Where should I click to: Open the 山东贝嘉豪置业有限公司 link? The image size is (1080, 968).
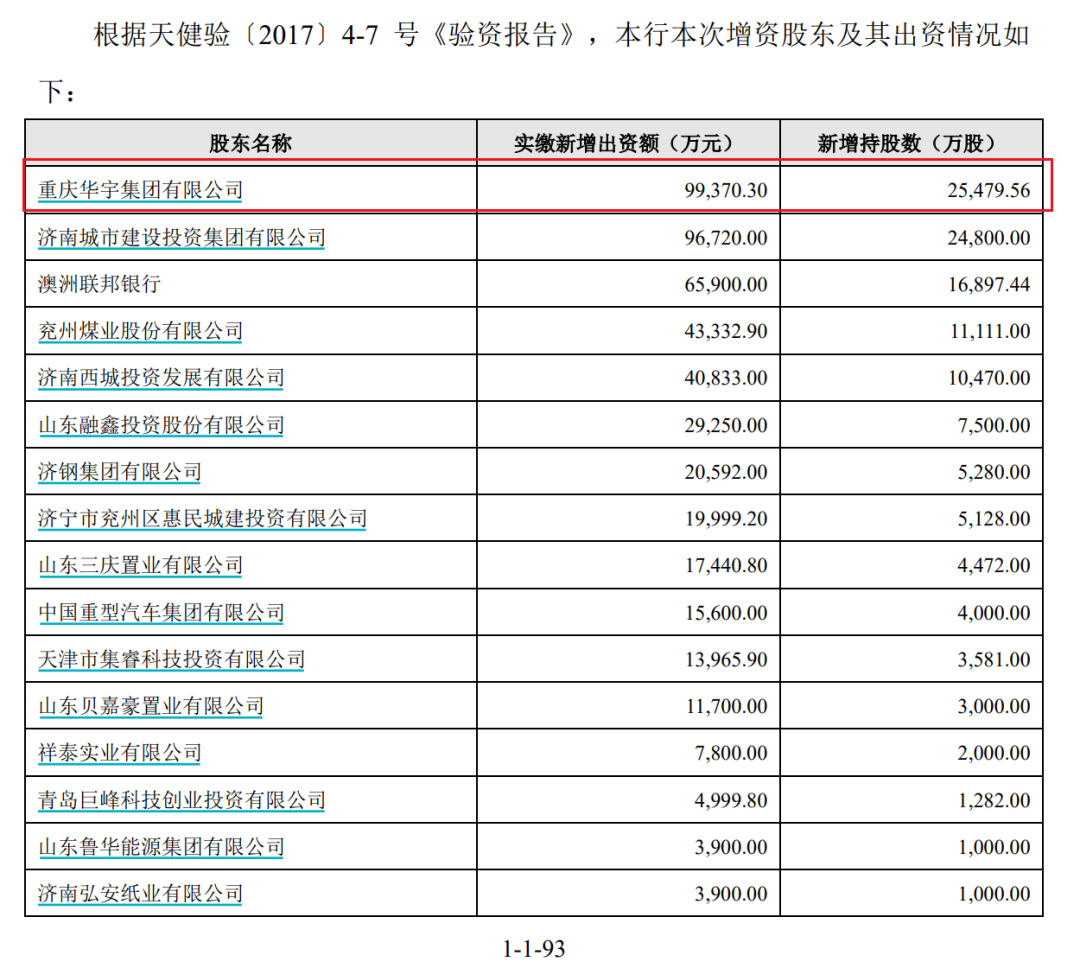[x=151, y=707]
